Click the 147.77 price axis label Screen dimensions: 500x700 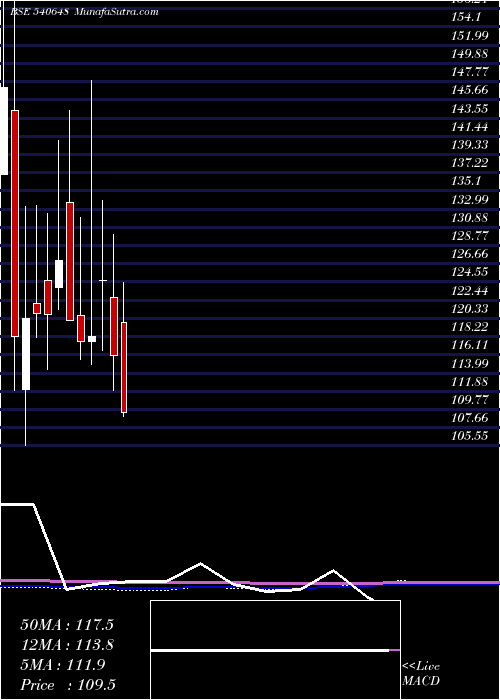[x=470, y=72]
